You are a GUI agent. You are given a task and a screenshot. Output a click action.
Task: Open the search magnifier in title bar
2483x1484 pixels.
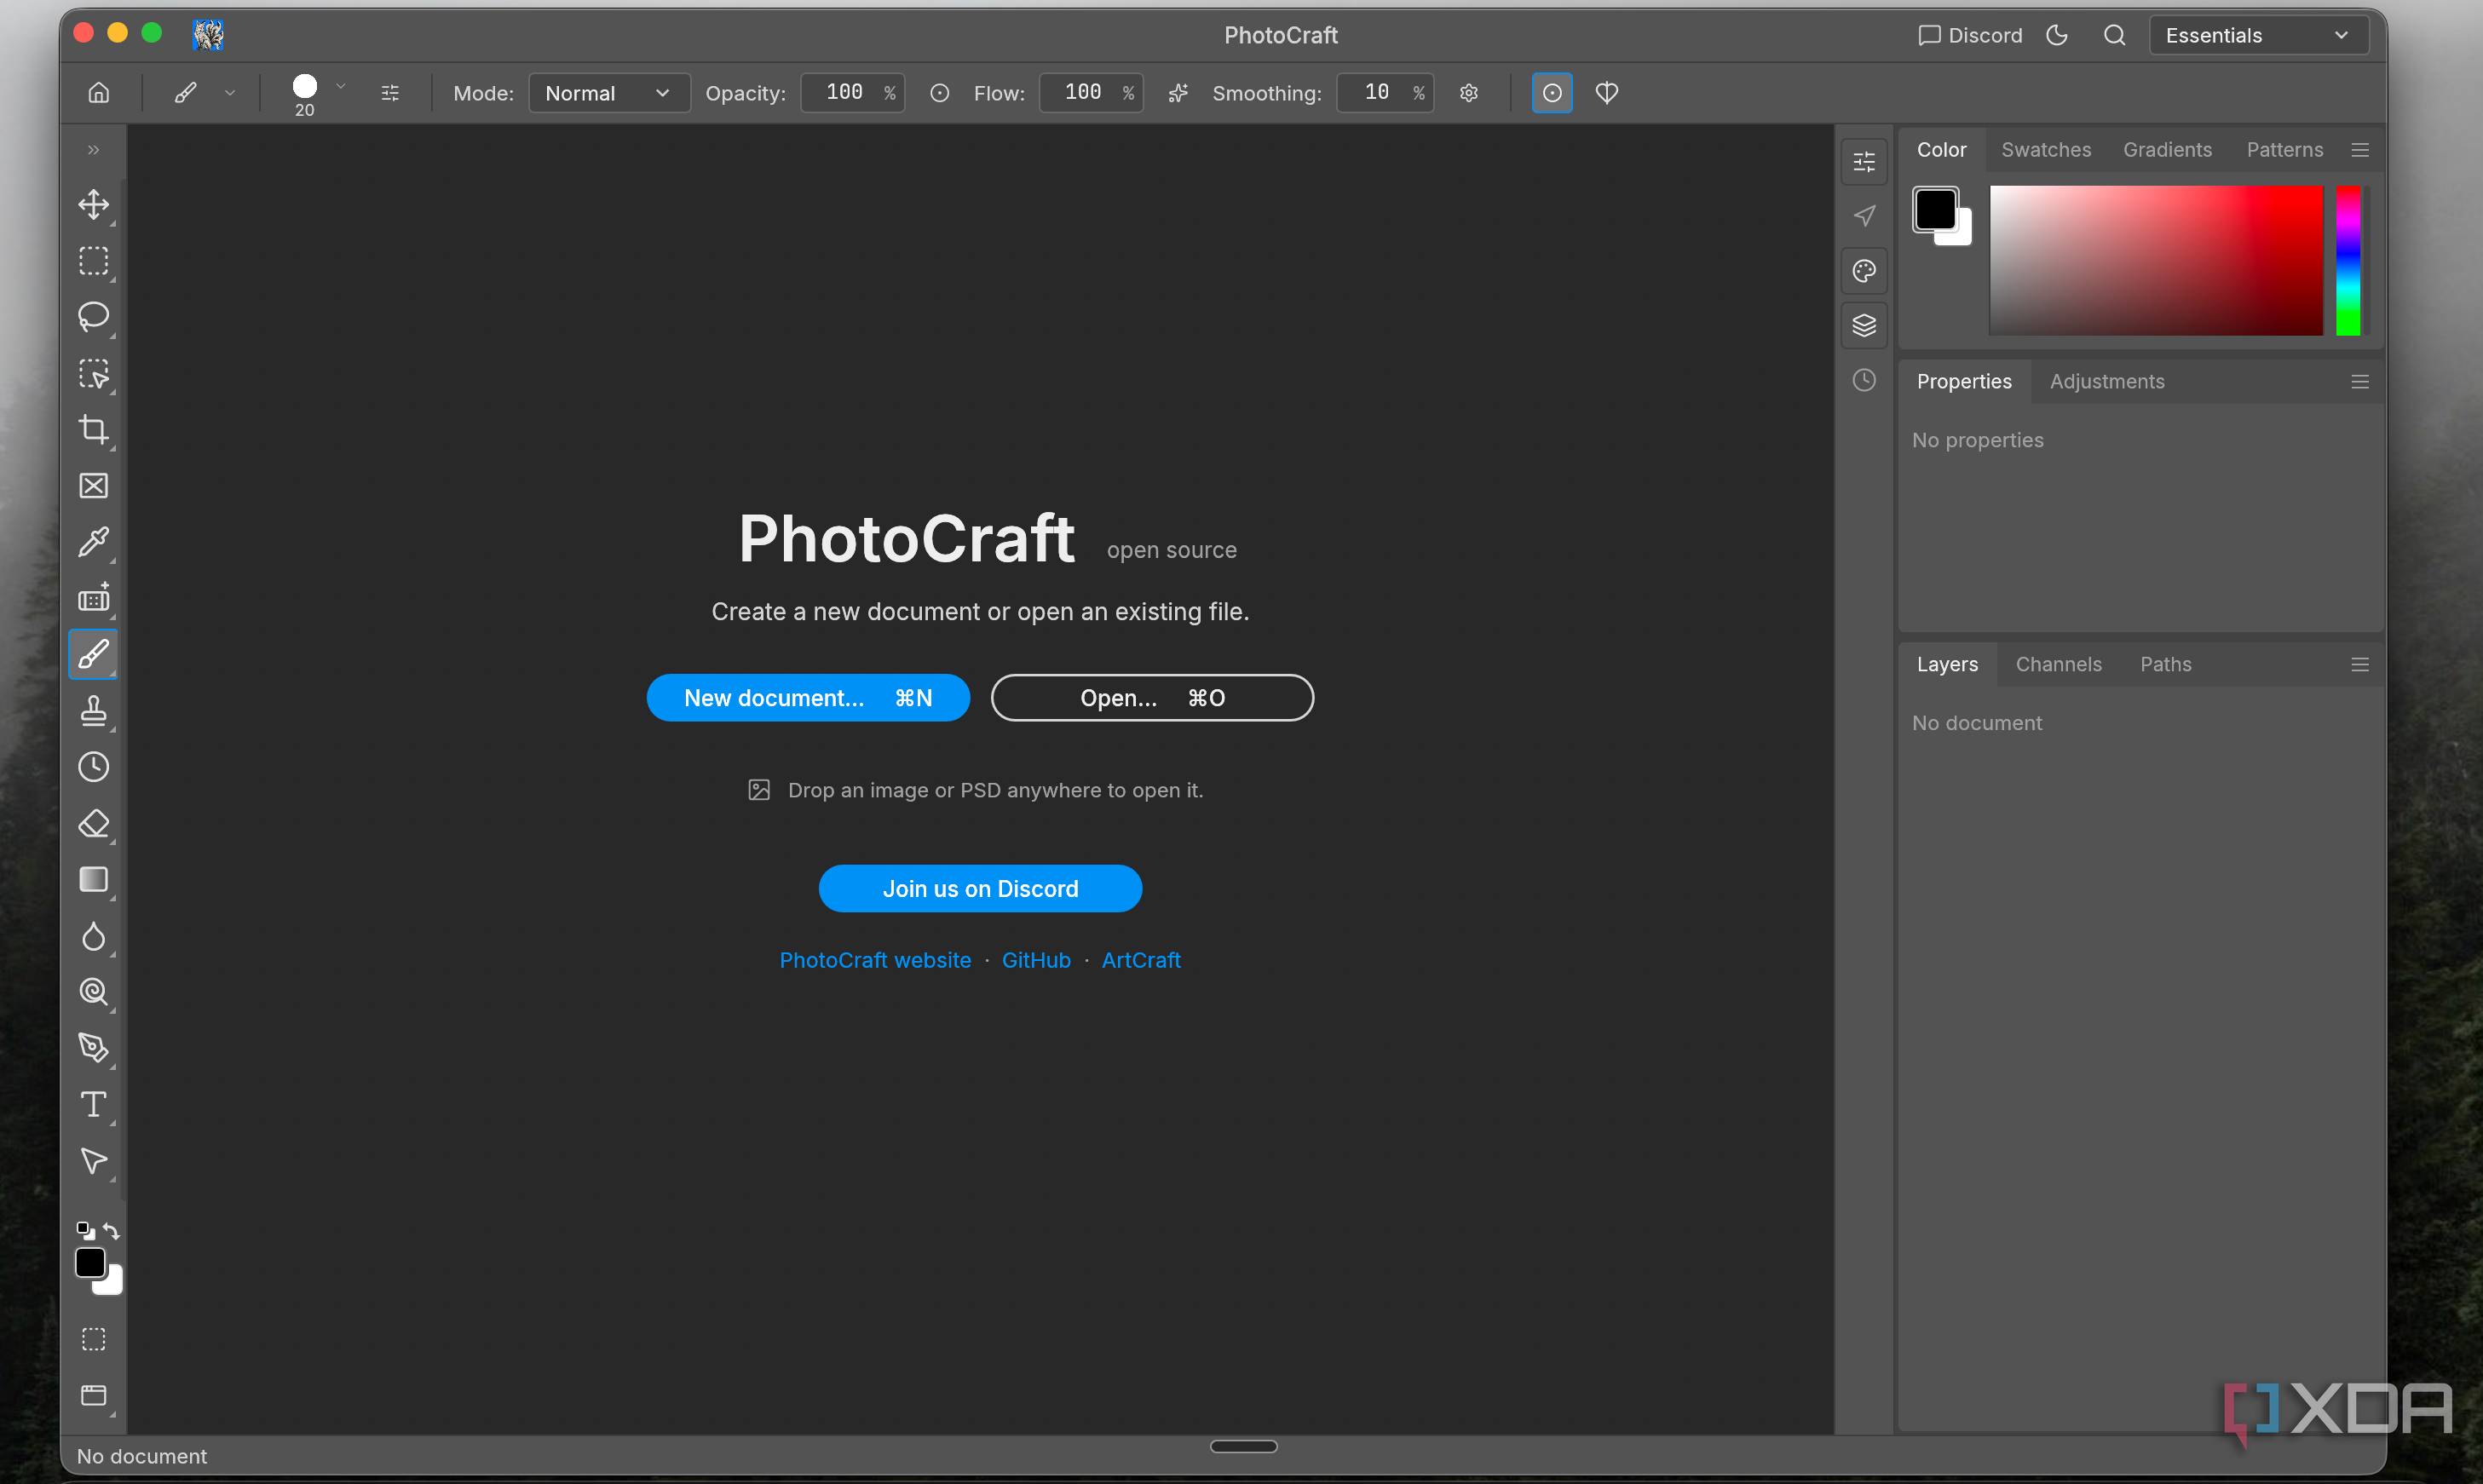[x=2114, y=36]
